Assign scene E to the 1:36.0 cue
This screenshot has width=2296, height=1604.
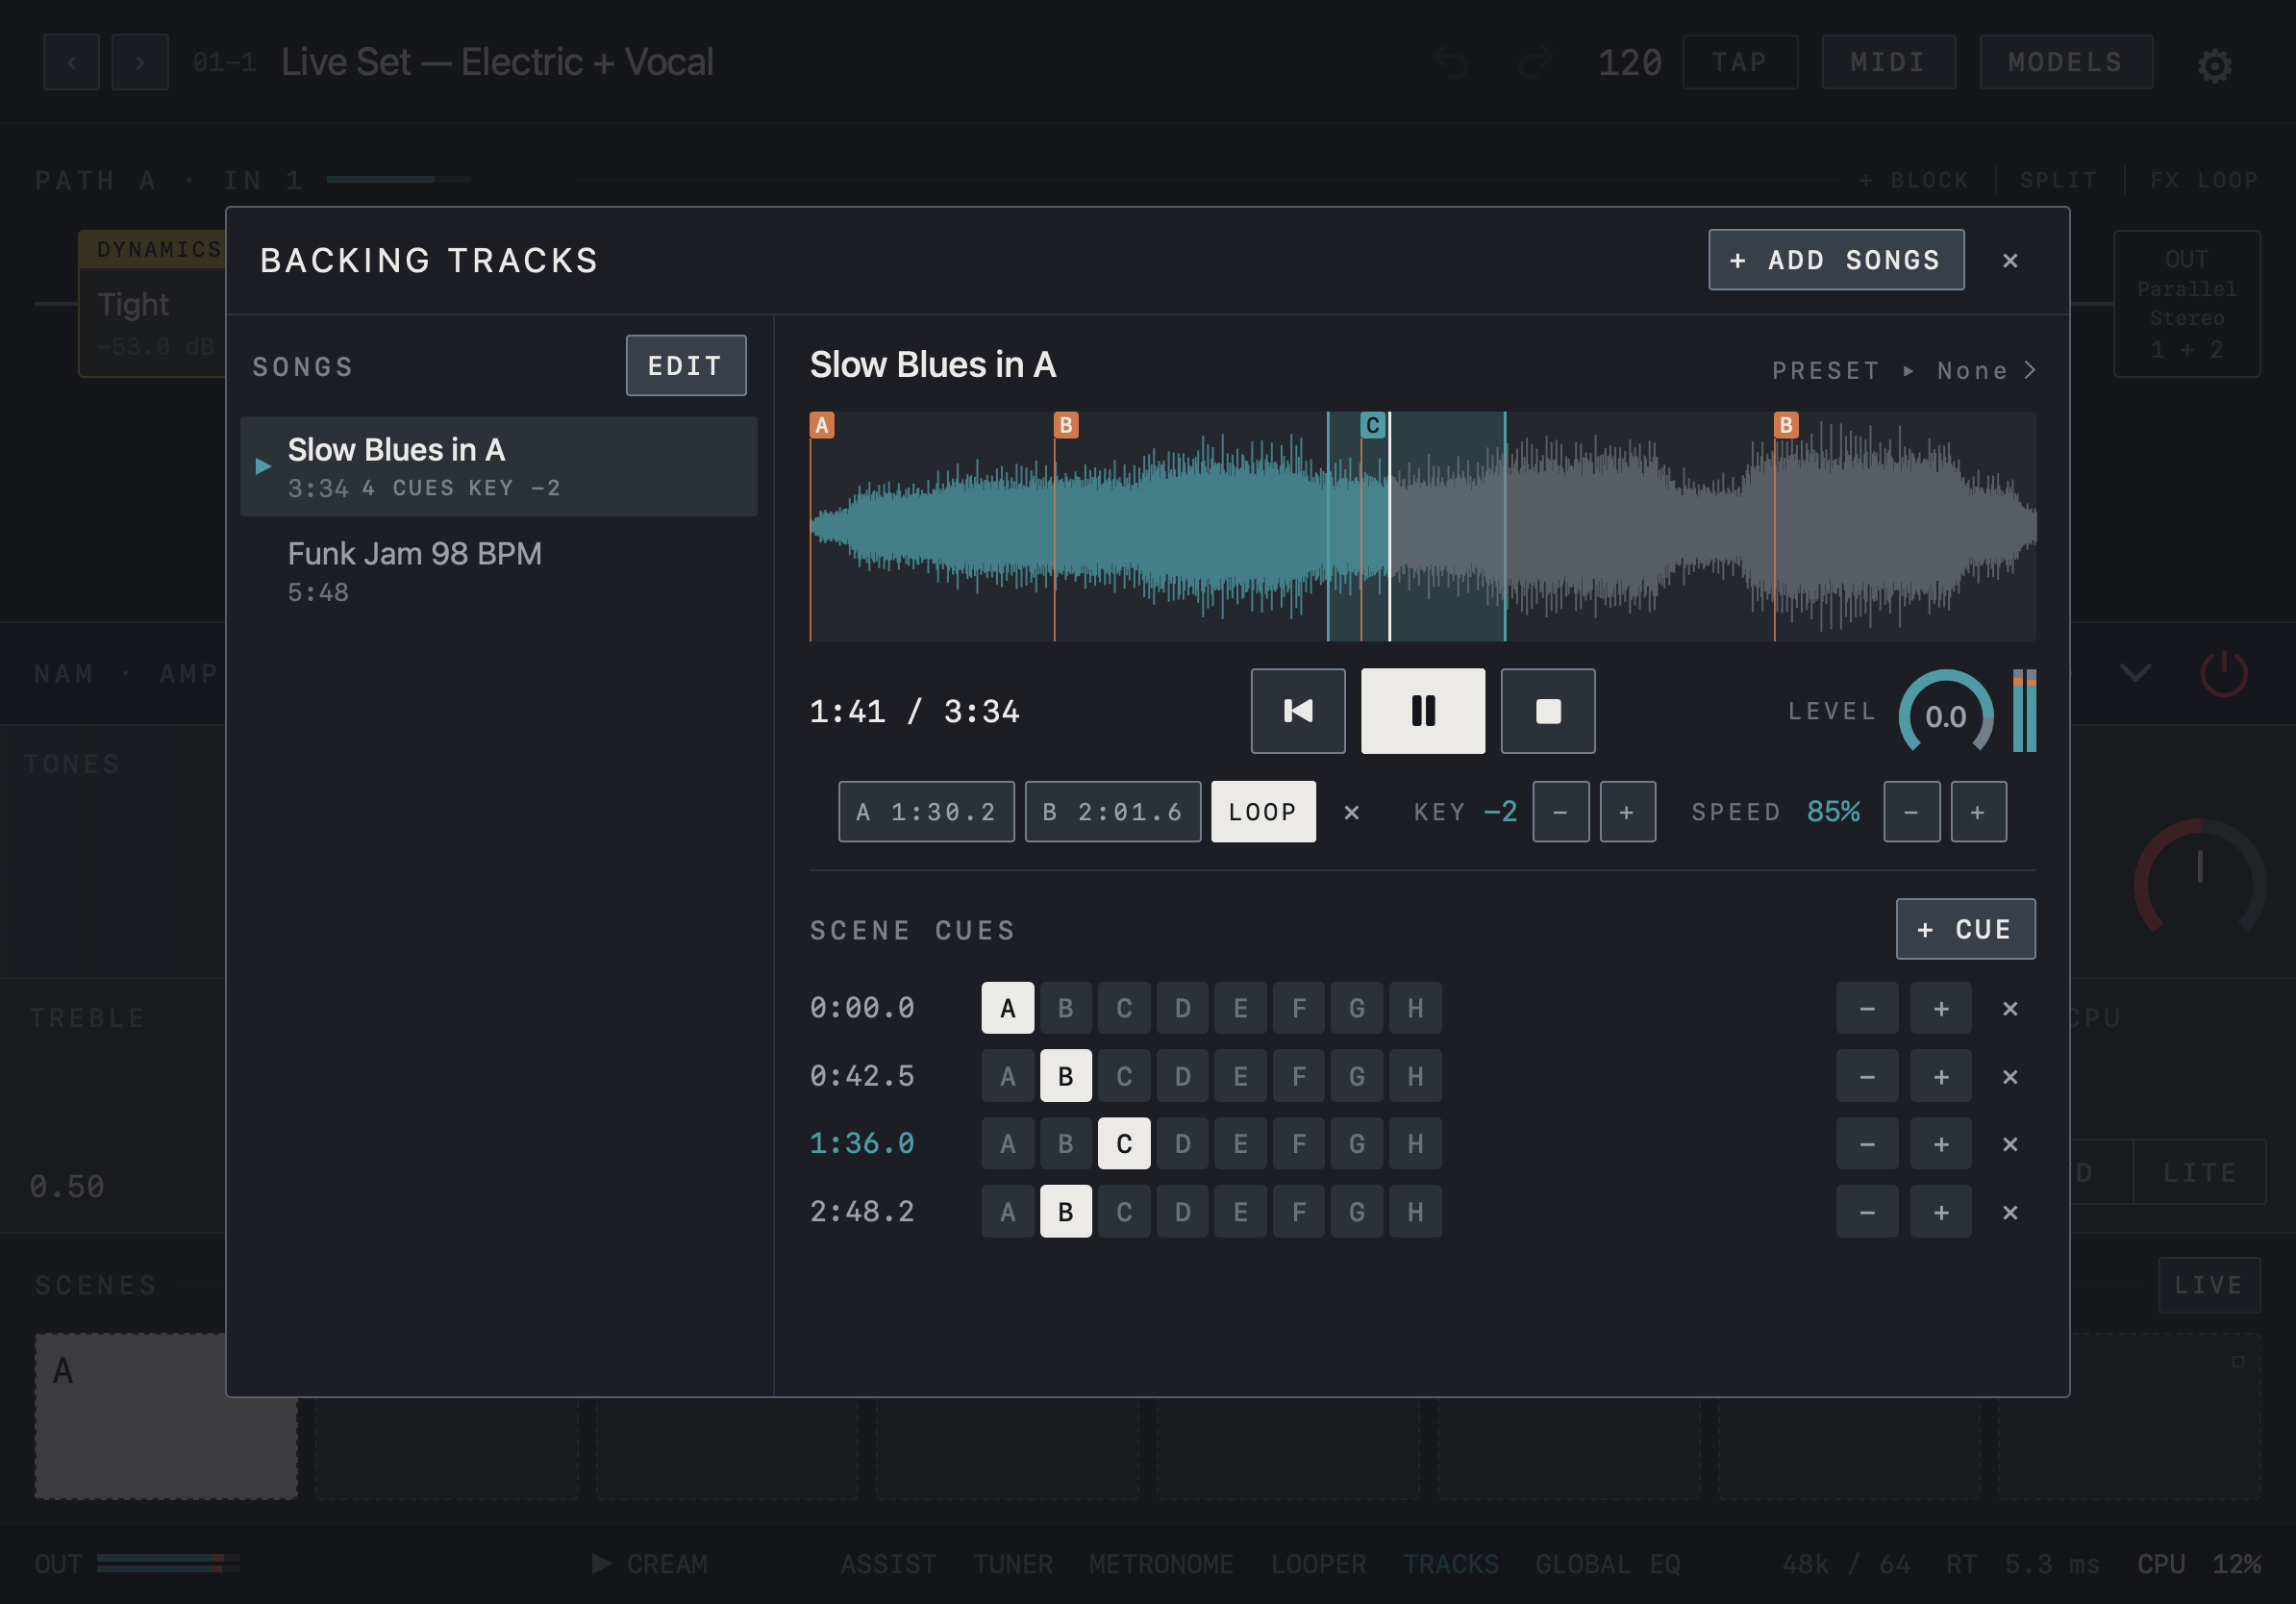point(1240,1144)
